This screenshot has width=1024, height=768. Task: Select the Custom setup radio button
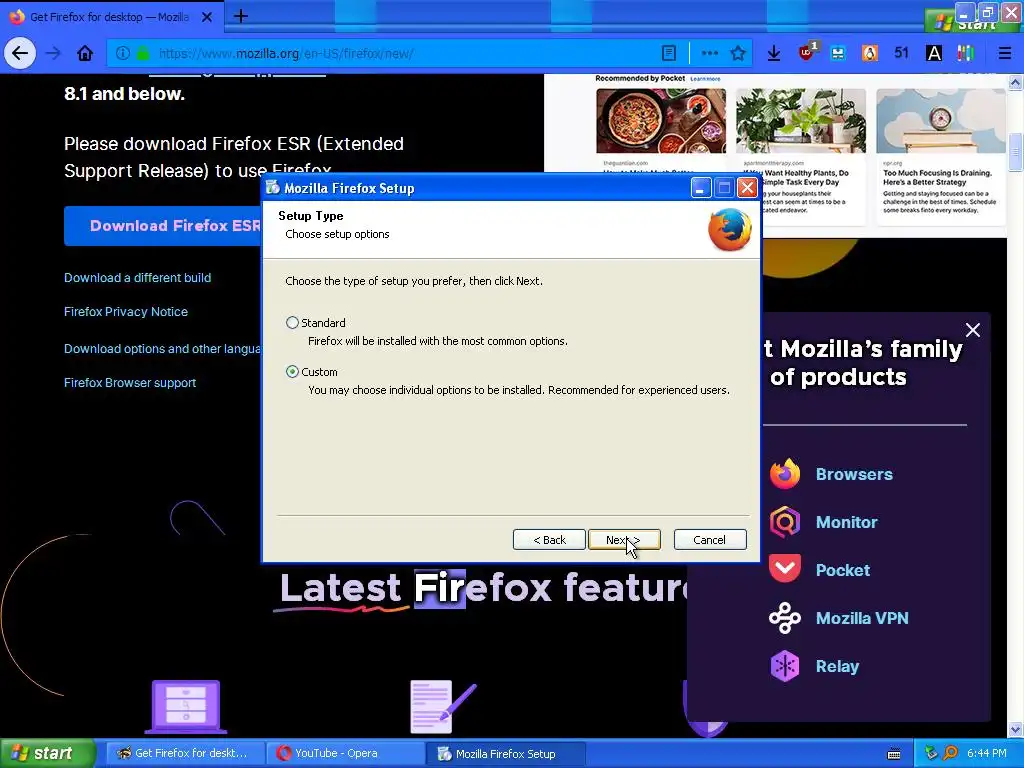[x=292, y=372]
